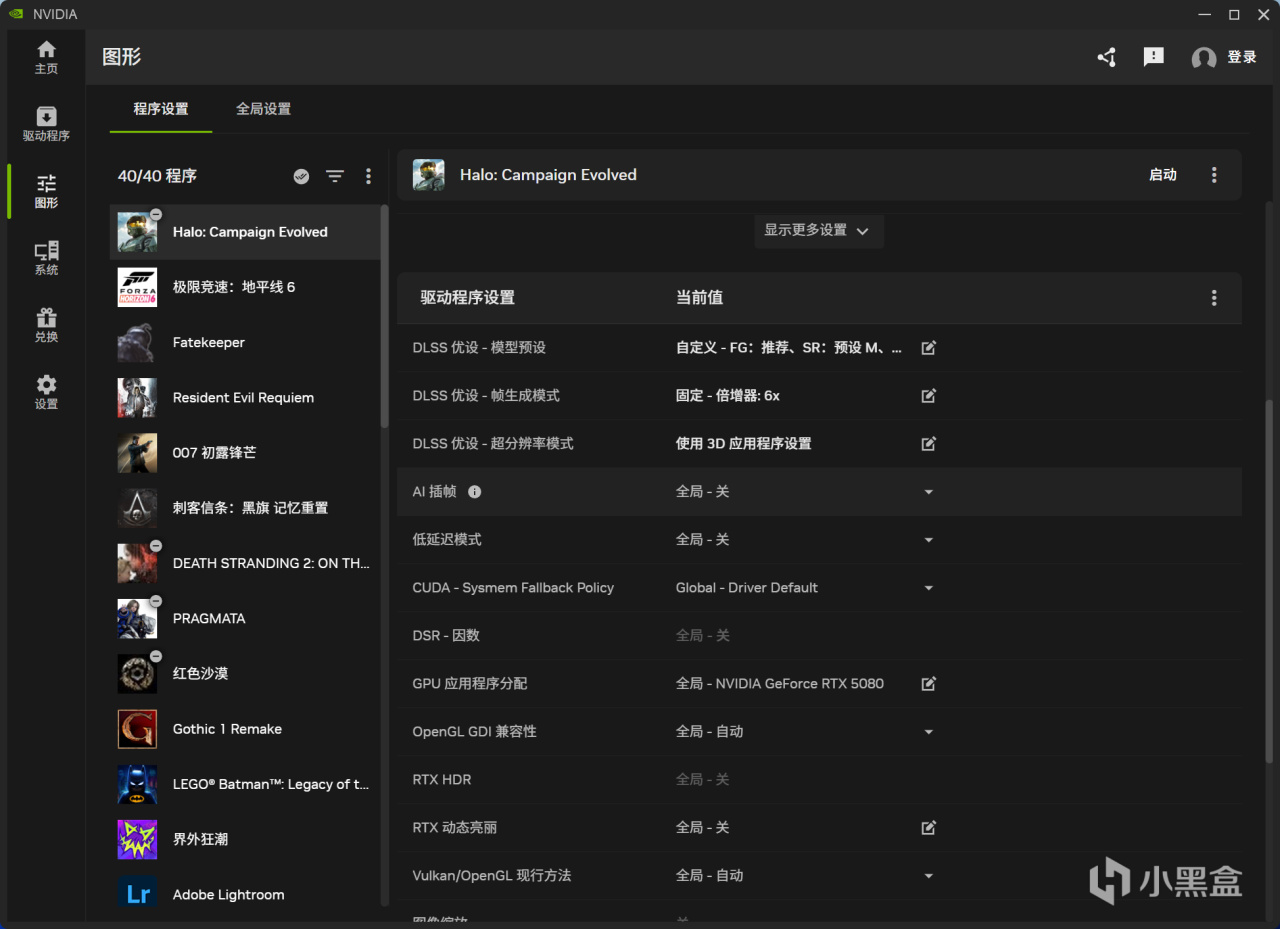The image size is (1280, 929).
Task: Select Adobe Lightroom in the program list
Action: [245, 892]
